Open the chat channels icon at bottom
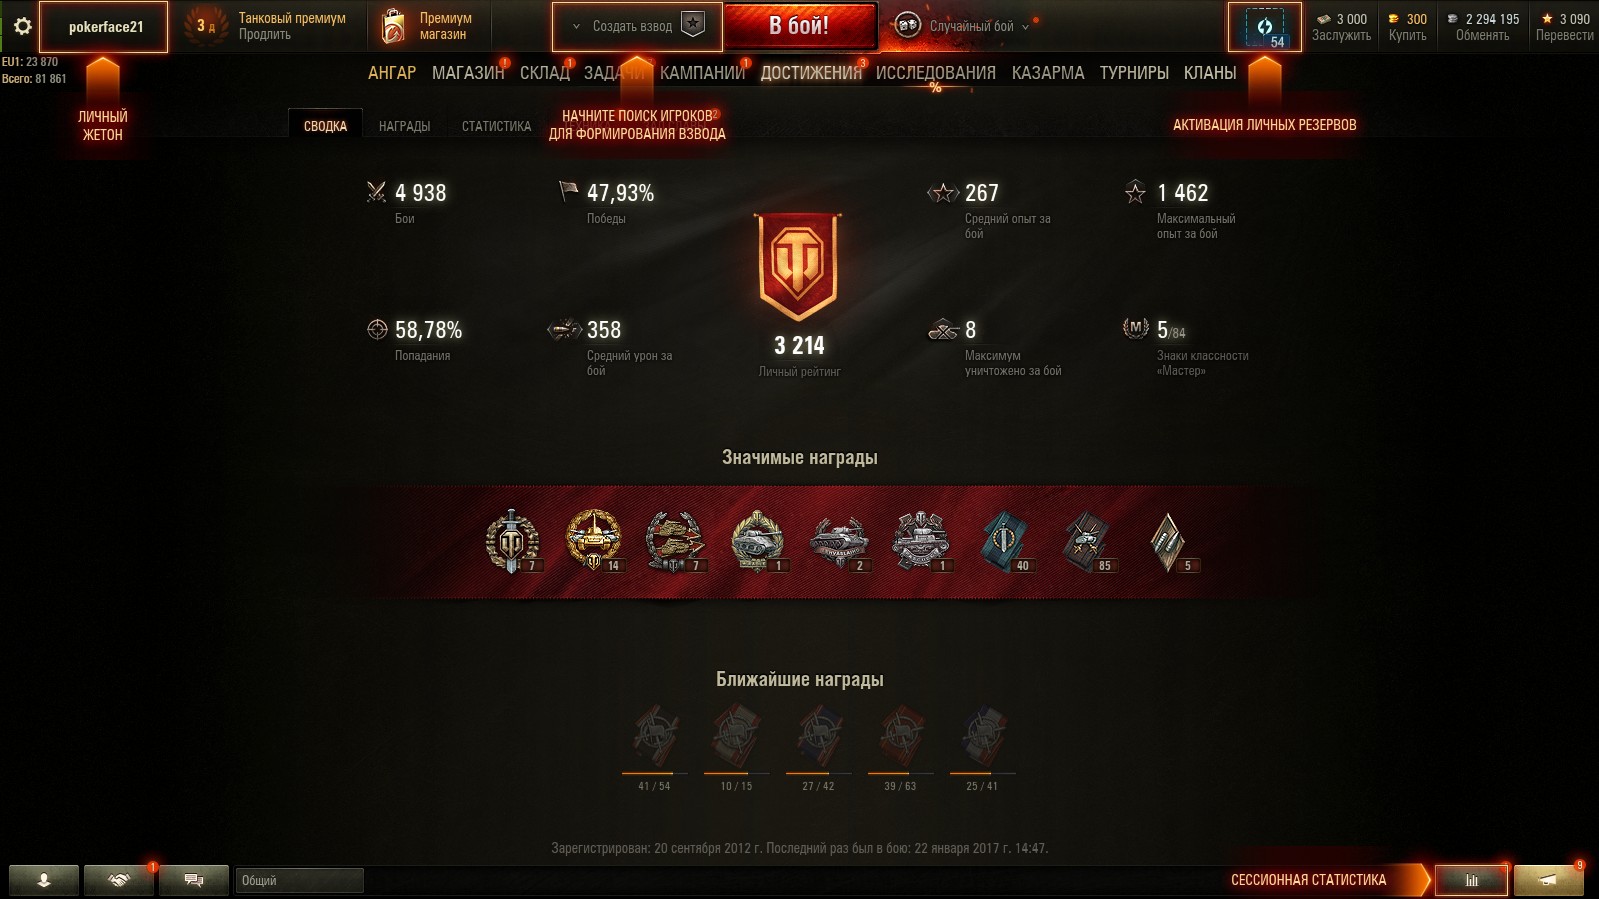This screenshot has height=899, width=1599. point(194,880)
